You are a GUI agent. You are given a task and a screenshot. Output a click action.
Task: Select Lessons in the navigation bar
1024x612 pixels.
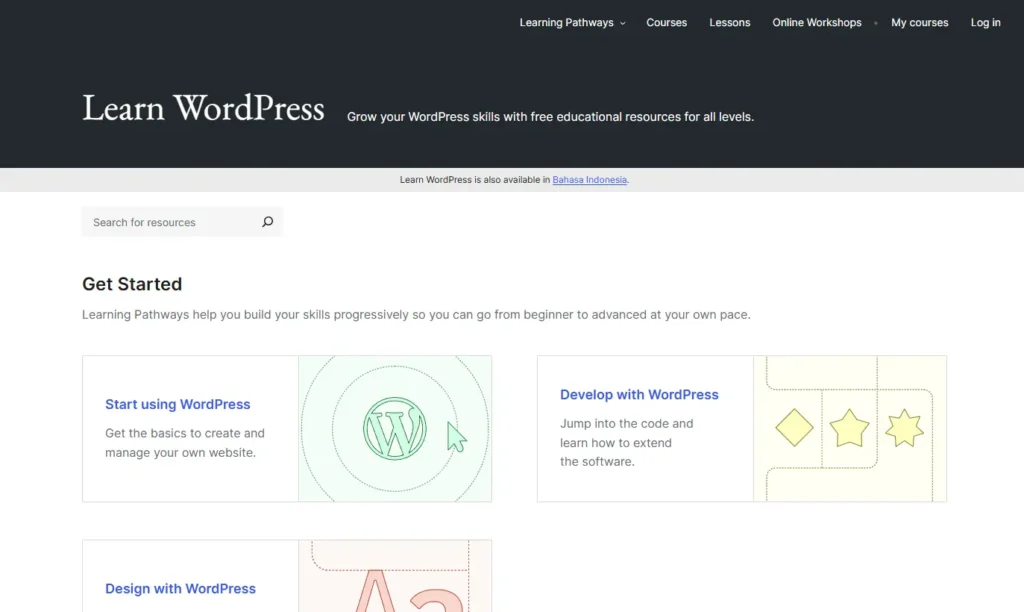point(729,22)
